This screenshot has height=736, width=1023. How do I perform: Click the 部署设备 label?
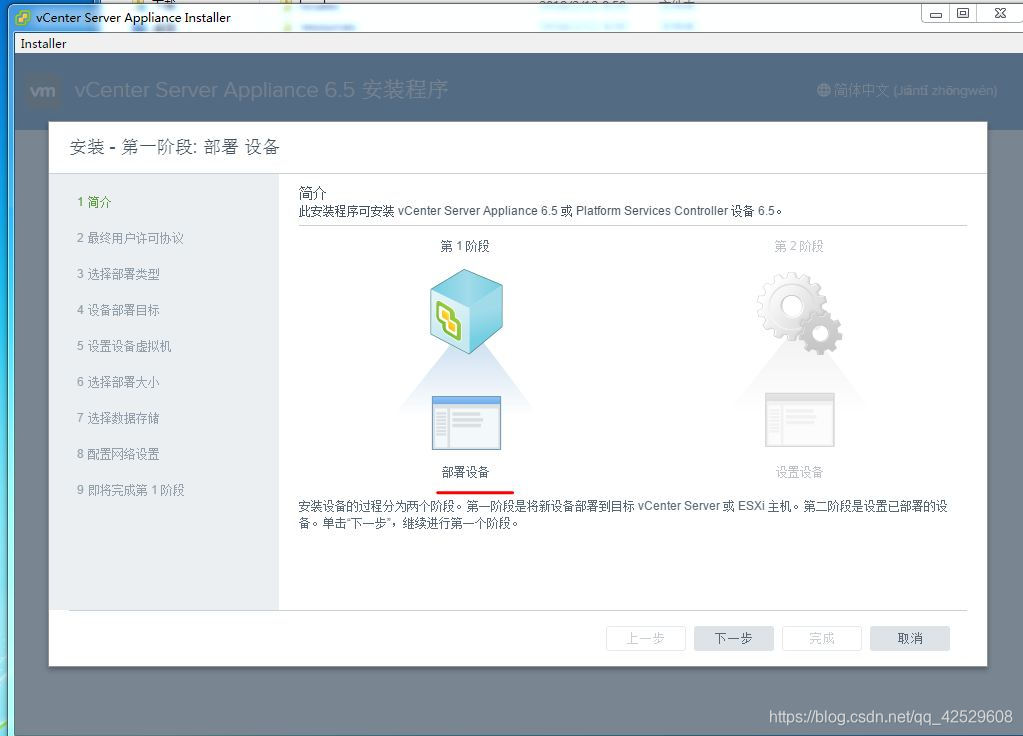tap(465, 472)
